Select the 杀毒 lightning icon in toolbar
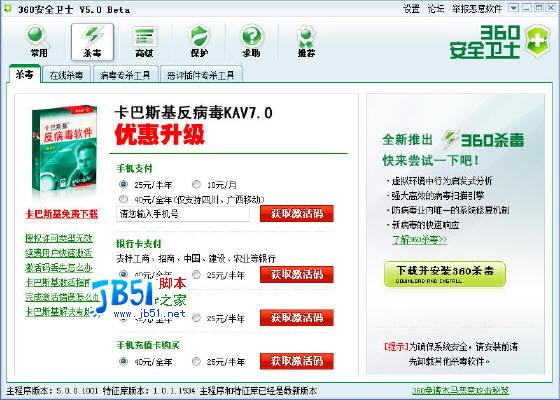 point(92,42)
